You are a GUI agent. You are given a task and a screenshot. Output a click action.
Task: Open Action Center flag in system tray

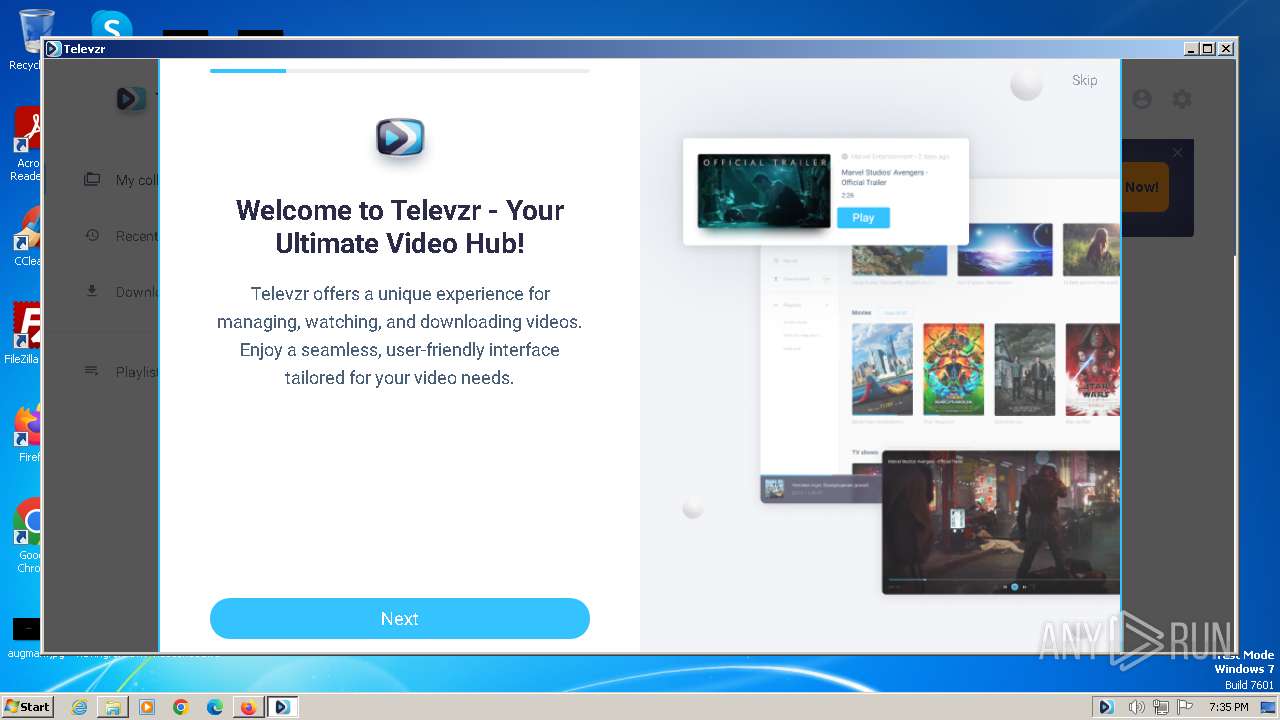pyautogui.click(x=1184, y=707)
